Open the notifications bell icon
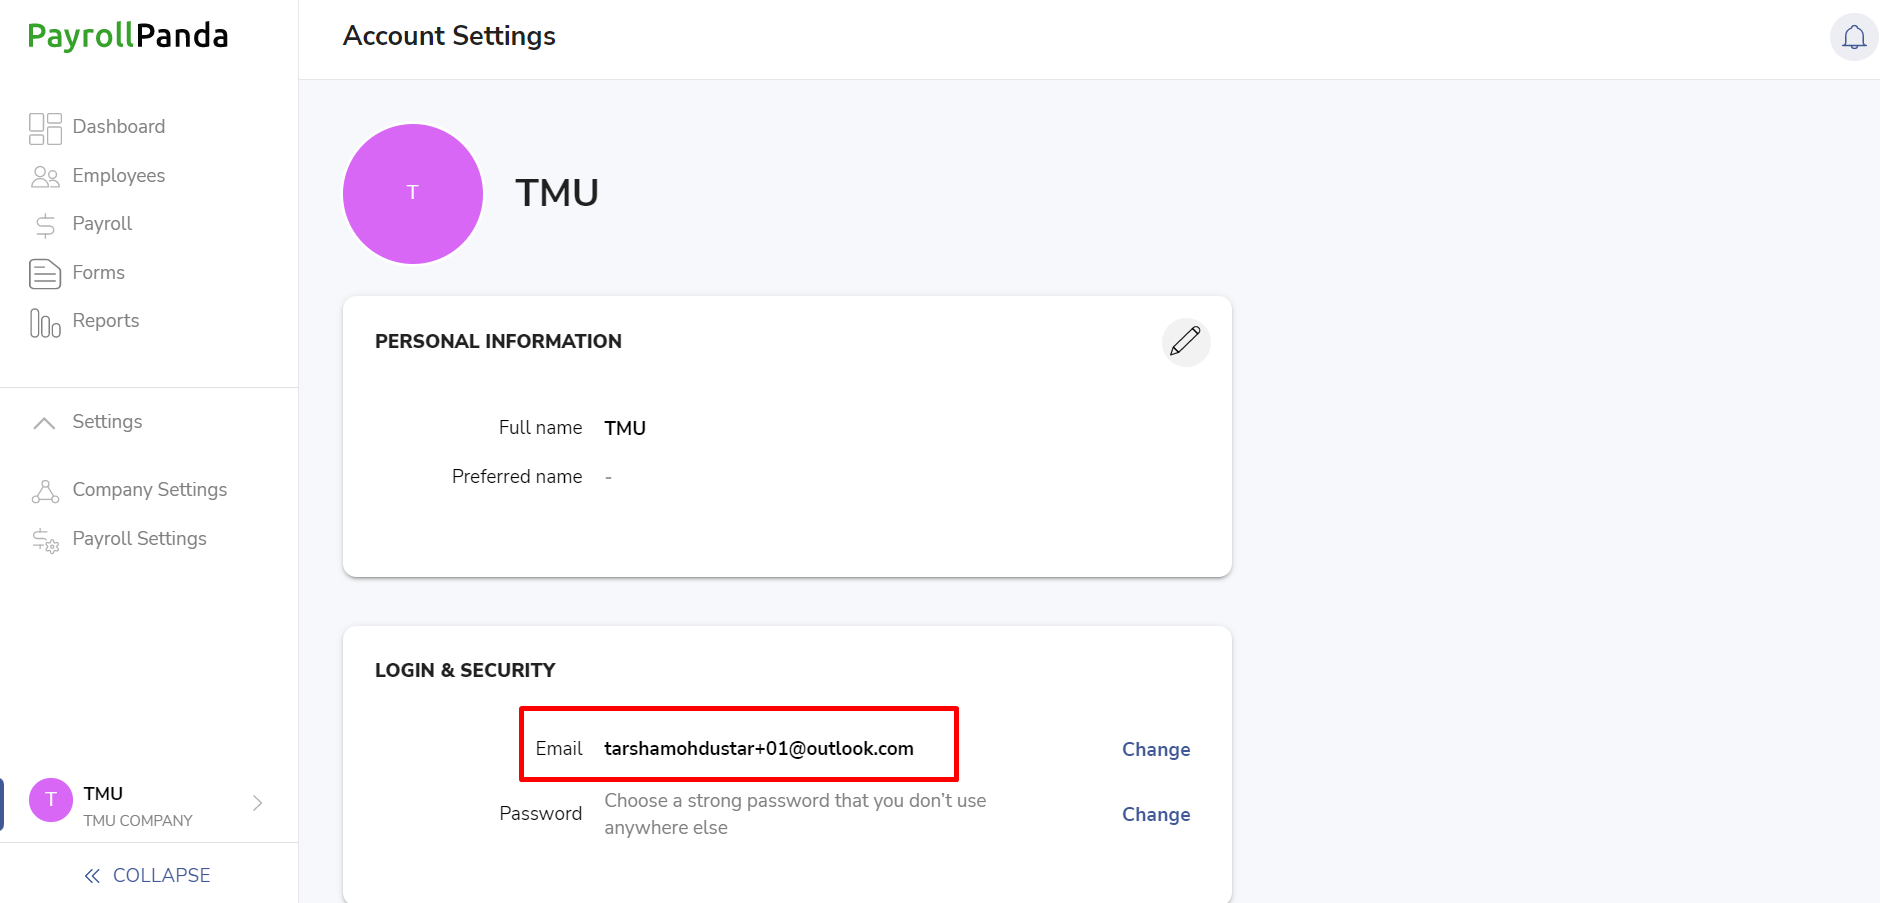Image resolution: width=1880 pixels, height=903 pixels. (1854, 37)
